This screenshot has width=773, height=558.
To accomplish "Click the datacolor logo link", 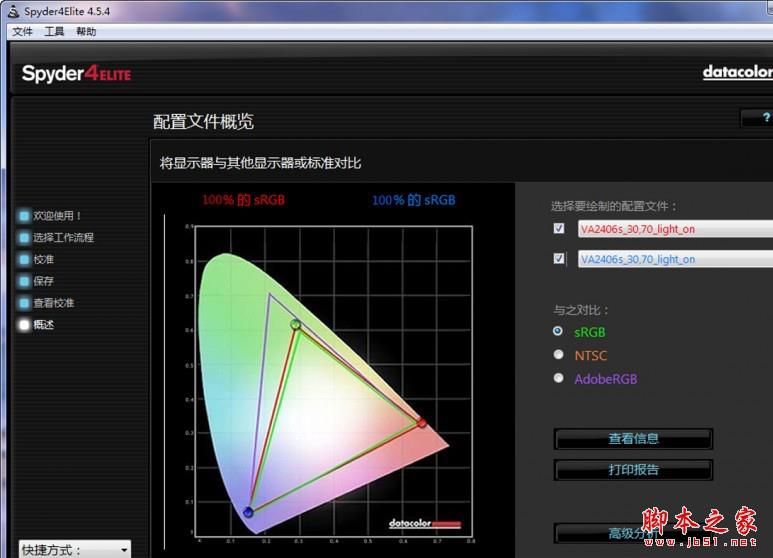I will tap(738, 72).
